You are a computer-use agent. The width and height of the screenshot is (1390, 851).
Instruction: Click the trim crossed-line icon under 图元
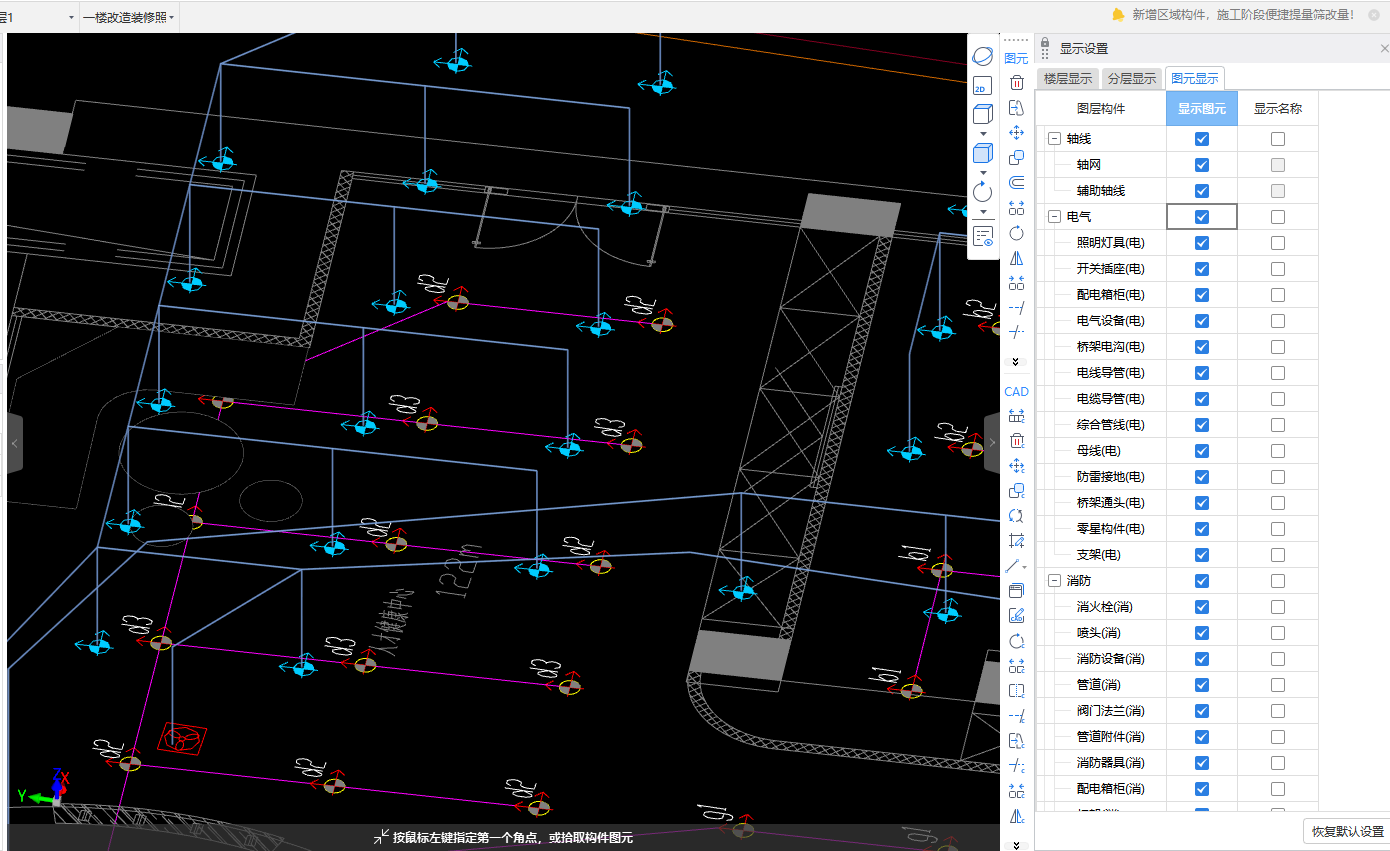1017,333
